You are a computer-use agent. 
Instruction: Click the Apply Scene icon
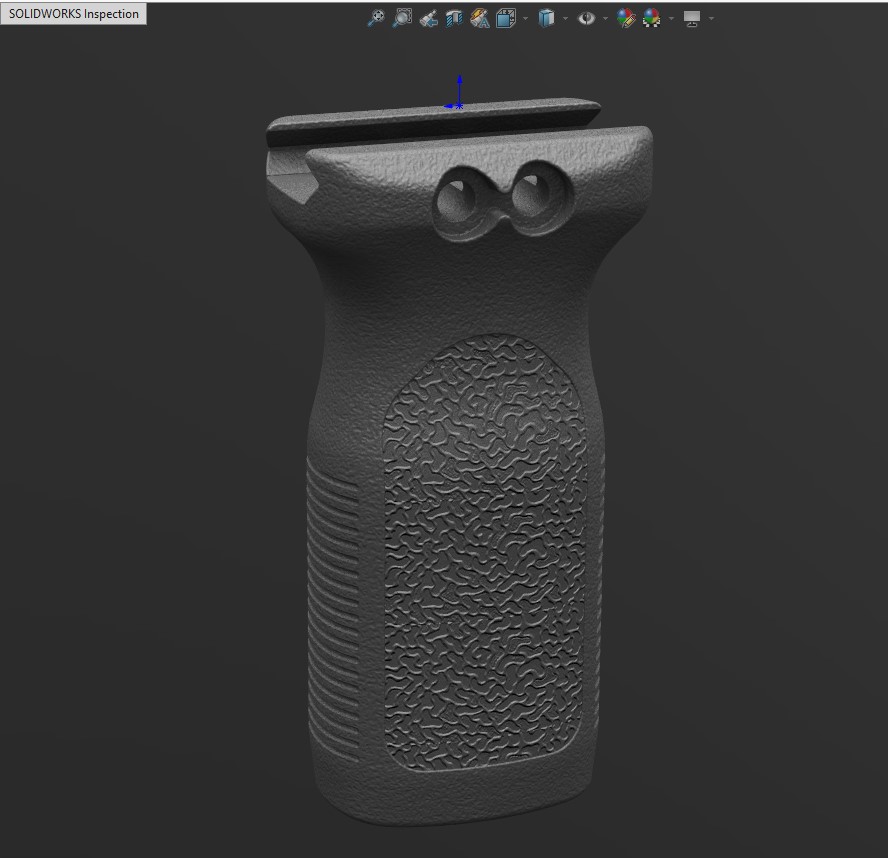tap(652, 18)
